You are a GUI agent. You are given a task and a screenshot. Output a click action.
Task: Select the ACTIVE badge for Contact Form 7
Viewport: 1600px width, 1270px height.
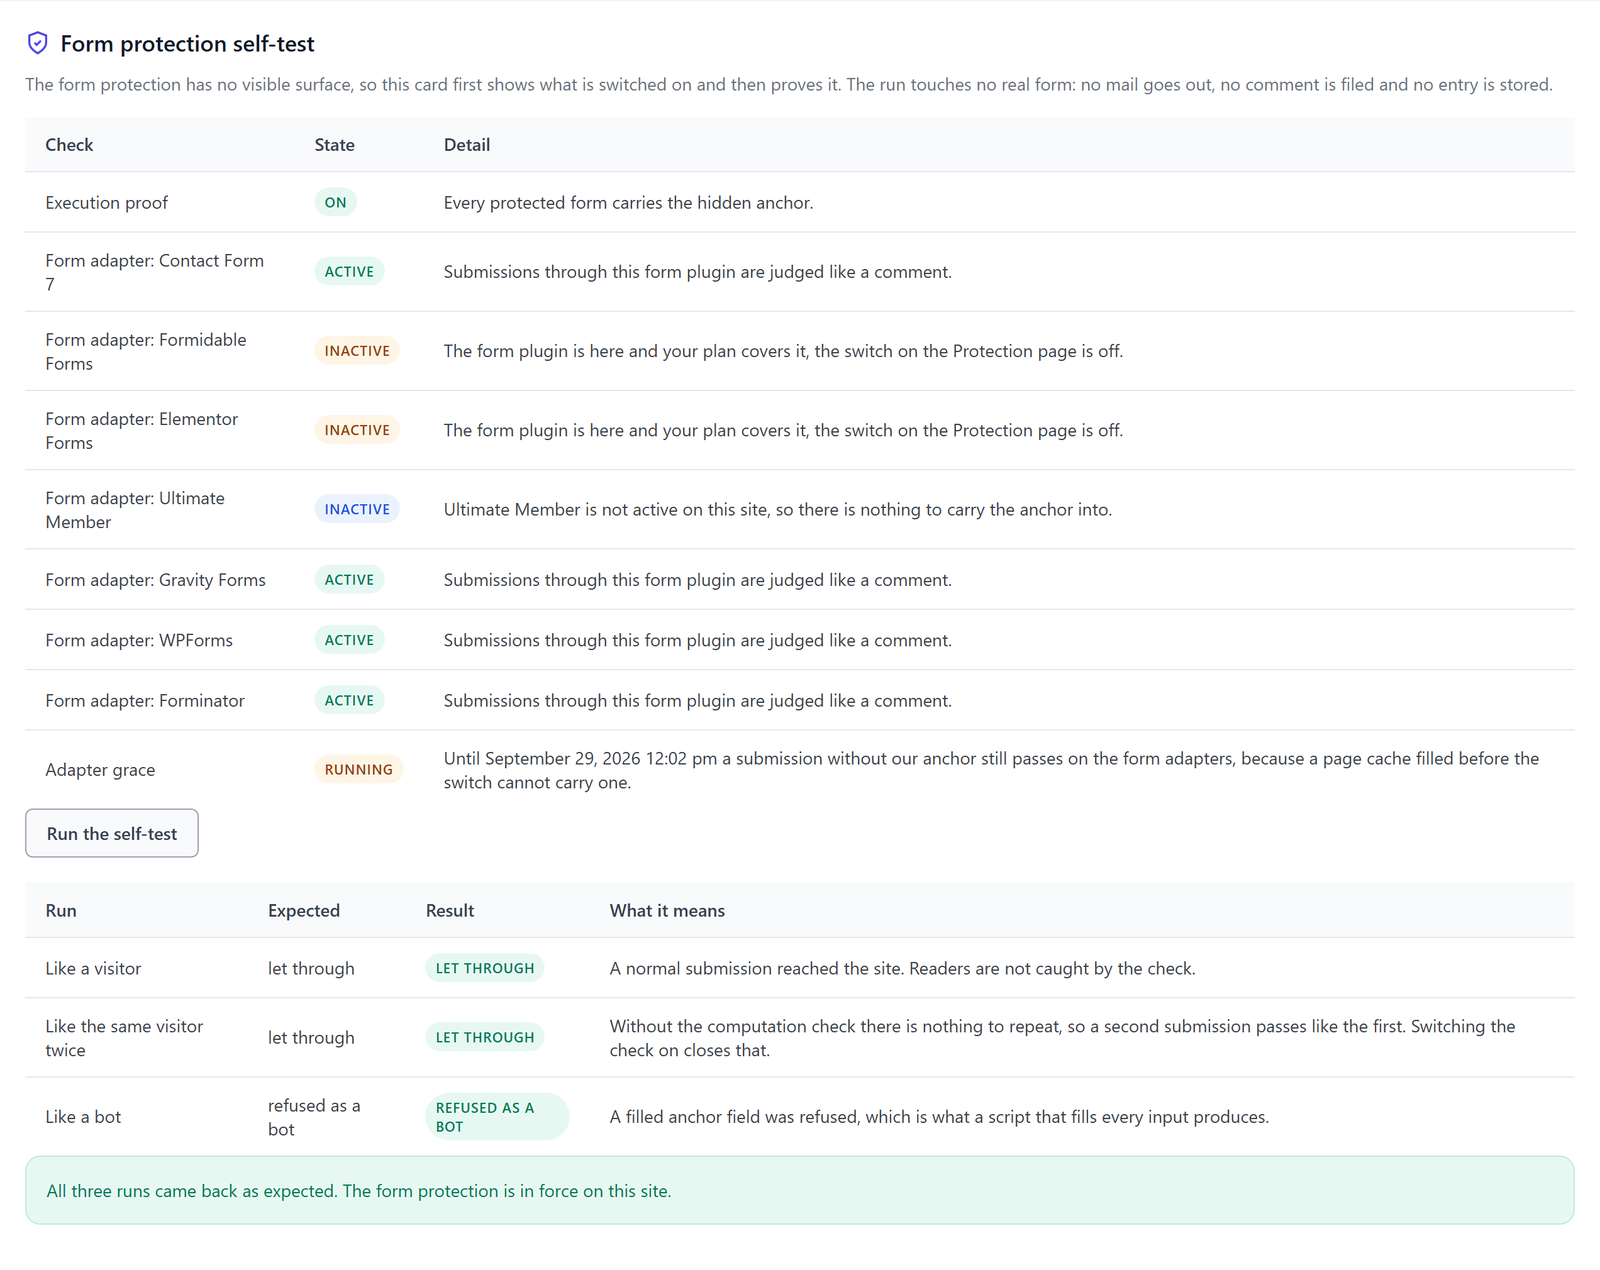(349, 271)
